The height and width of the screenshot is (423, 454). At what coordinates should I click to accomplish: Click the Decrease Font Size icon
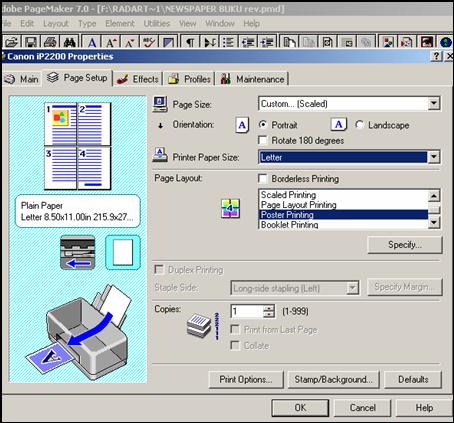point(130,42)
